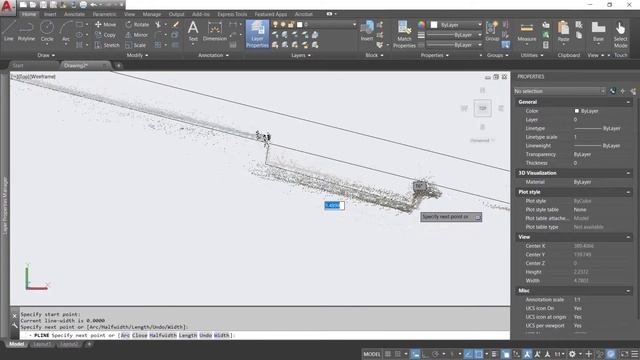Toggle lineweight display in status bar
This screenshot has height=360, width=640.
494,354
